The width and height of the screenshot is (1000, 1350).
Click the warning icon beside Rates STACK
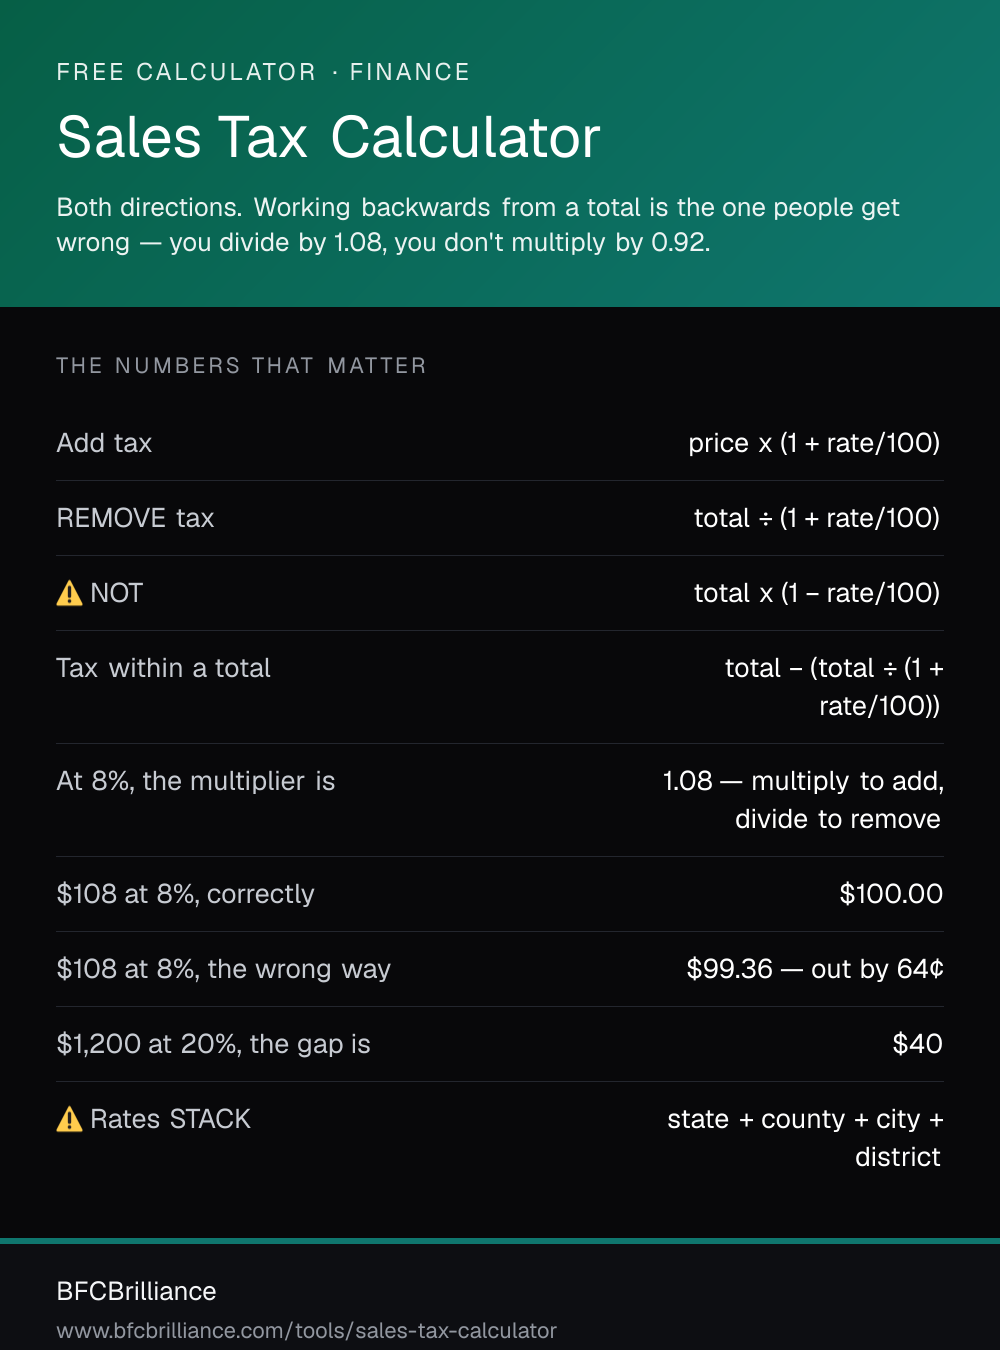[69, 1119]
